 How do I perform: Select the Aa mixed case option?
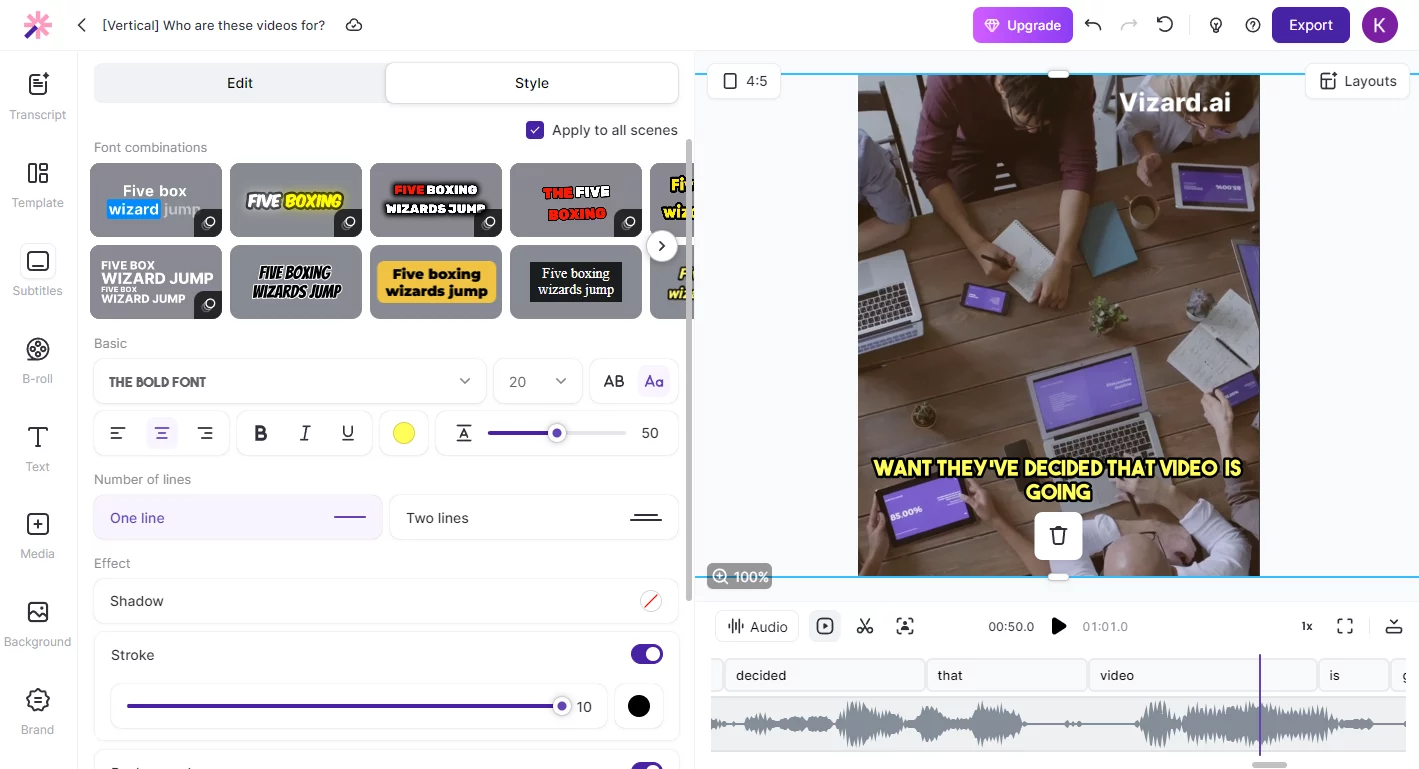[654, 381]
